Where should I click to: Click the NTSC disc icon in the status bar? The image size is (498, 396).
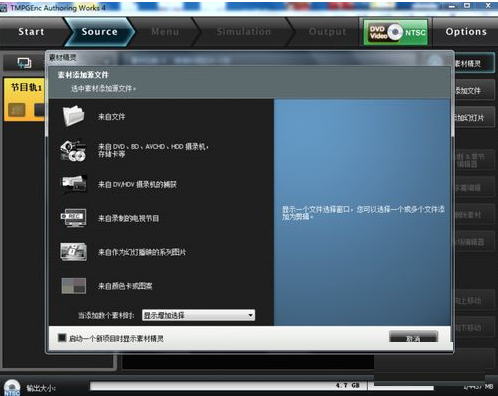click(x=12, y=388)
